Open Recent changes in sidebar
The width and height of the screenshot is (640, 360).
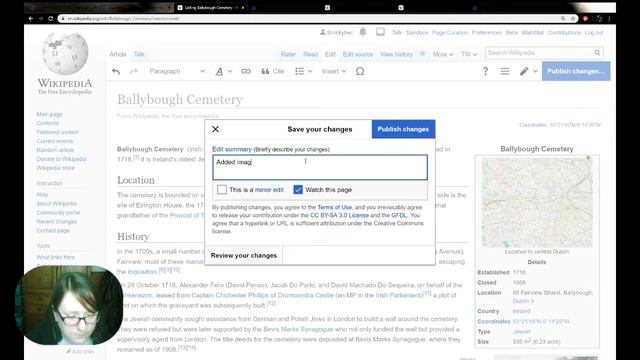[x=56, y=222]
